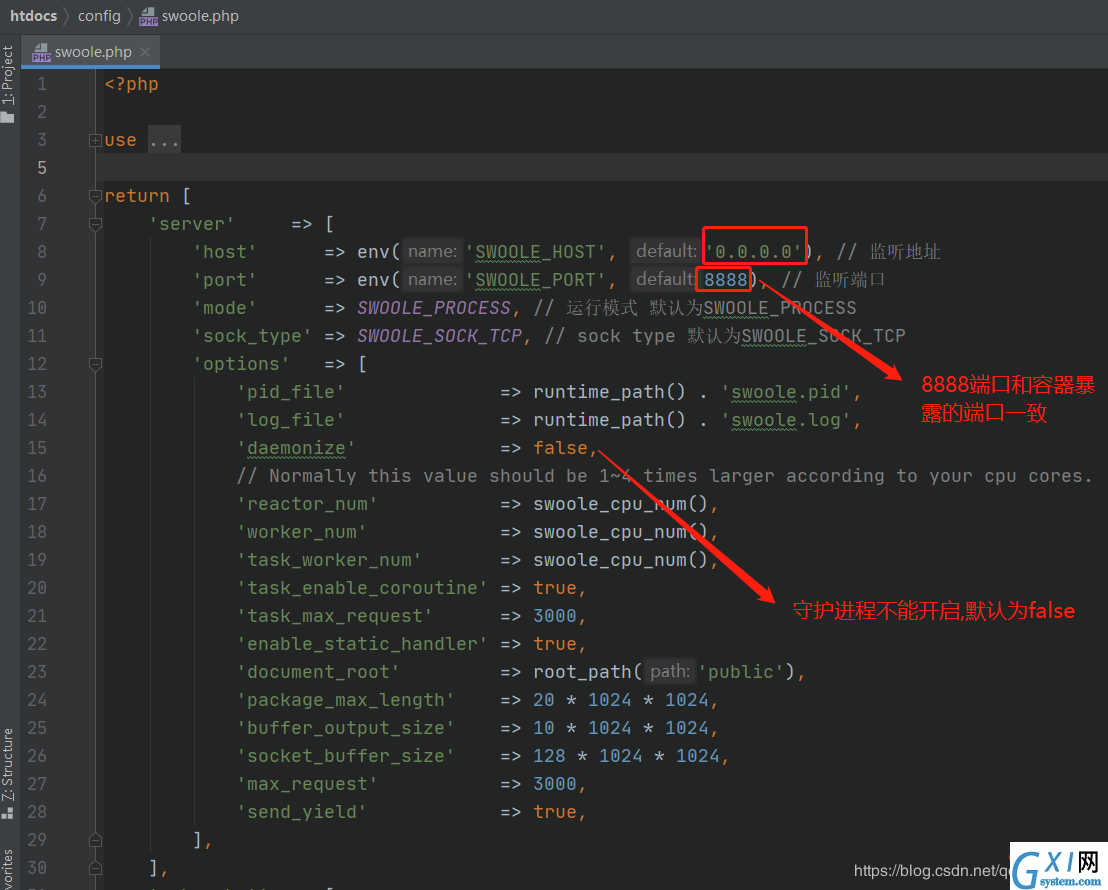This screenshot has width=1108, height=890.
Task: Expand the folded use statements
Action: point(95,140)
